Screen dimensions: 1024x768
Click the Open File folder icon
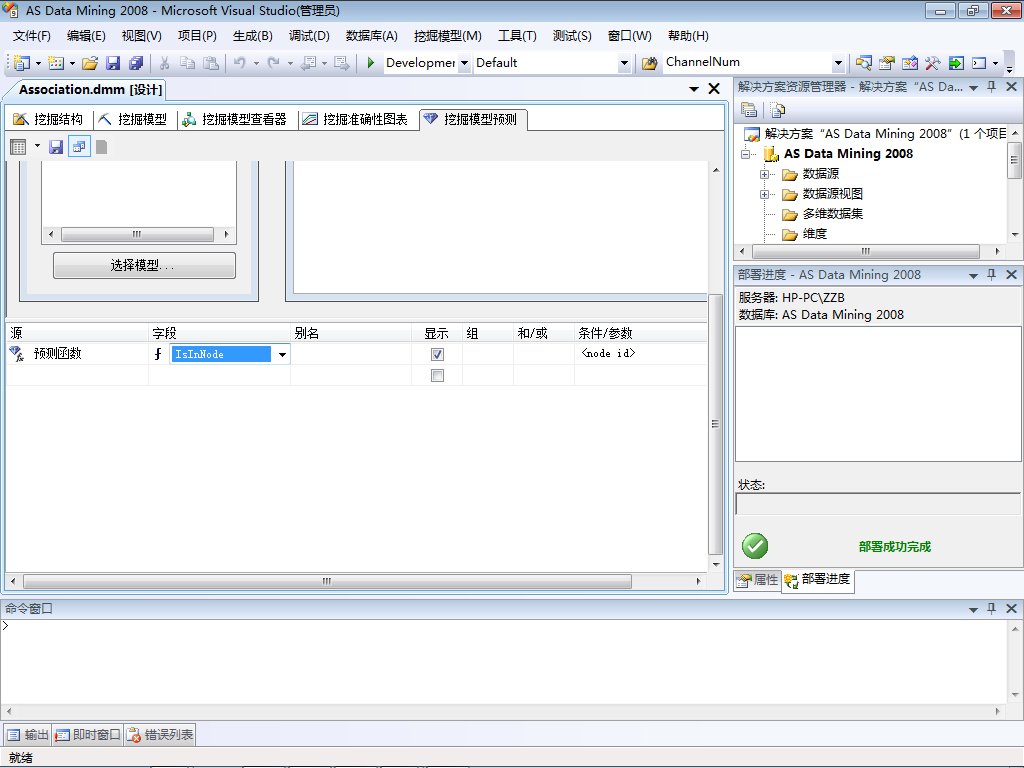point(90,63)
